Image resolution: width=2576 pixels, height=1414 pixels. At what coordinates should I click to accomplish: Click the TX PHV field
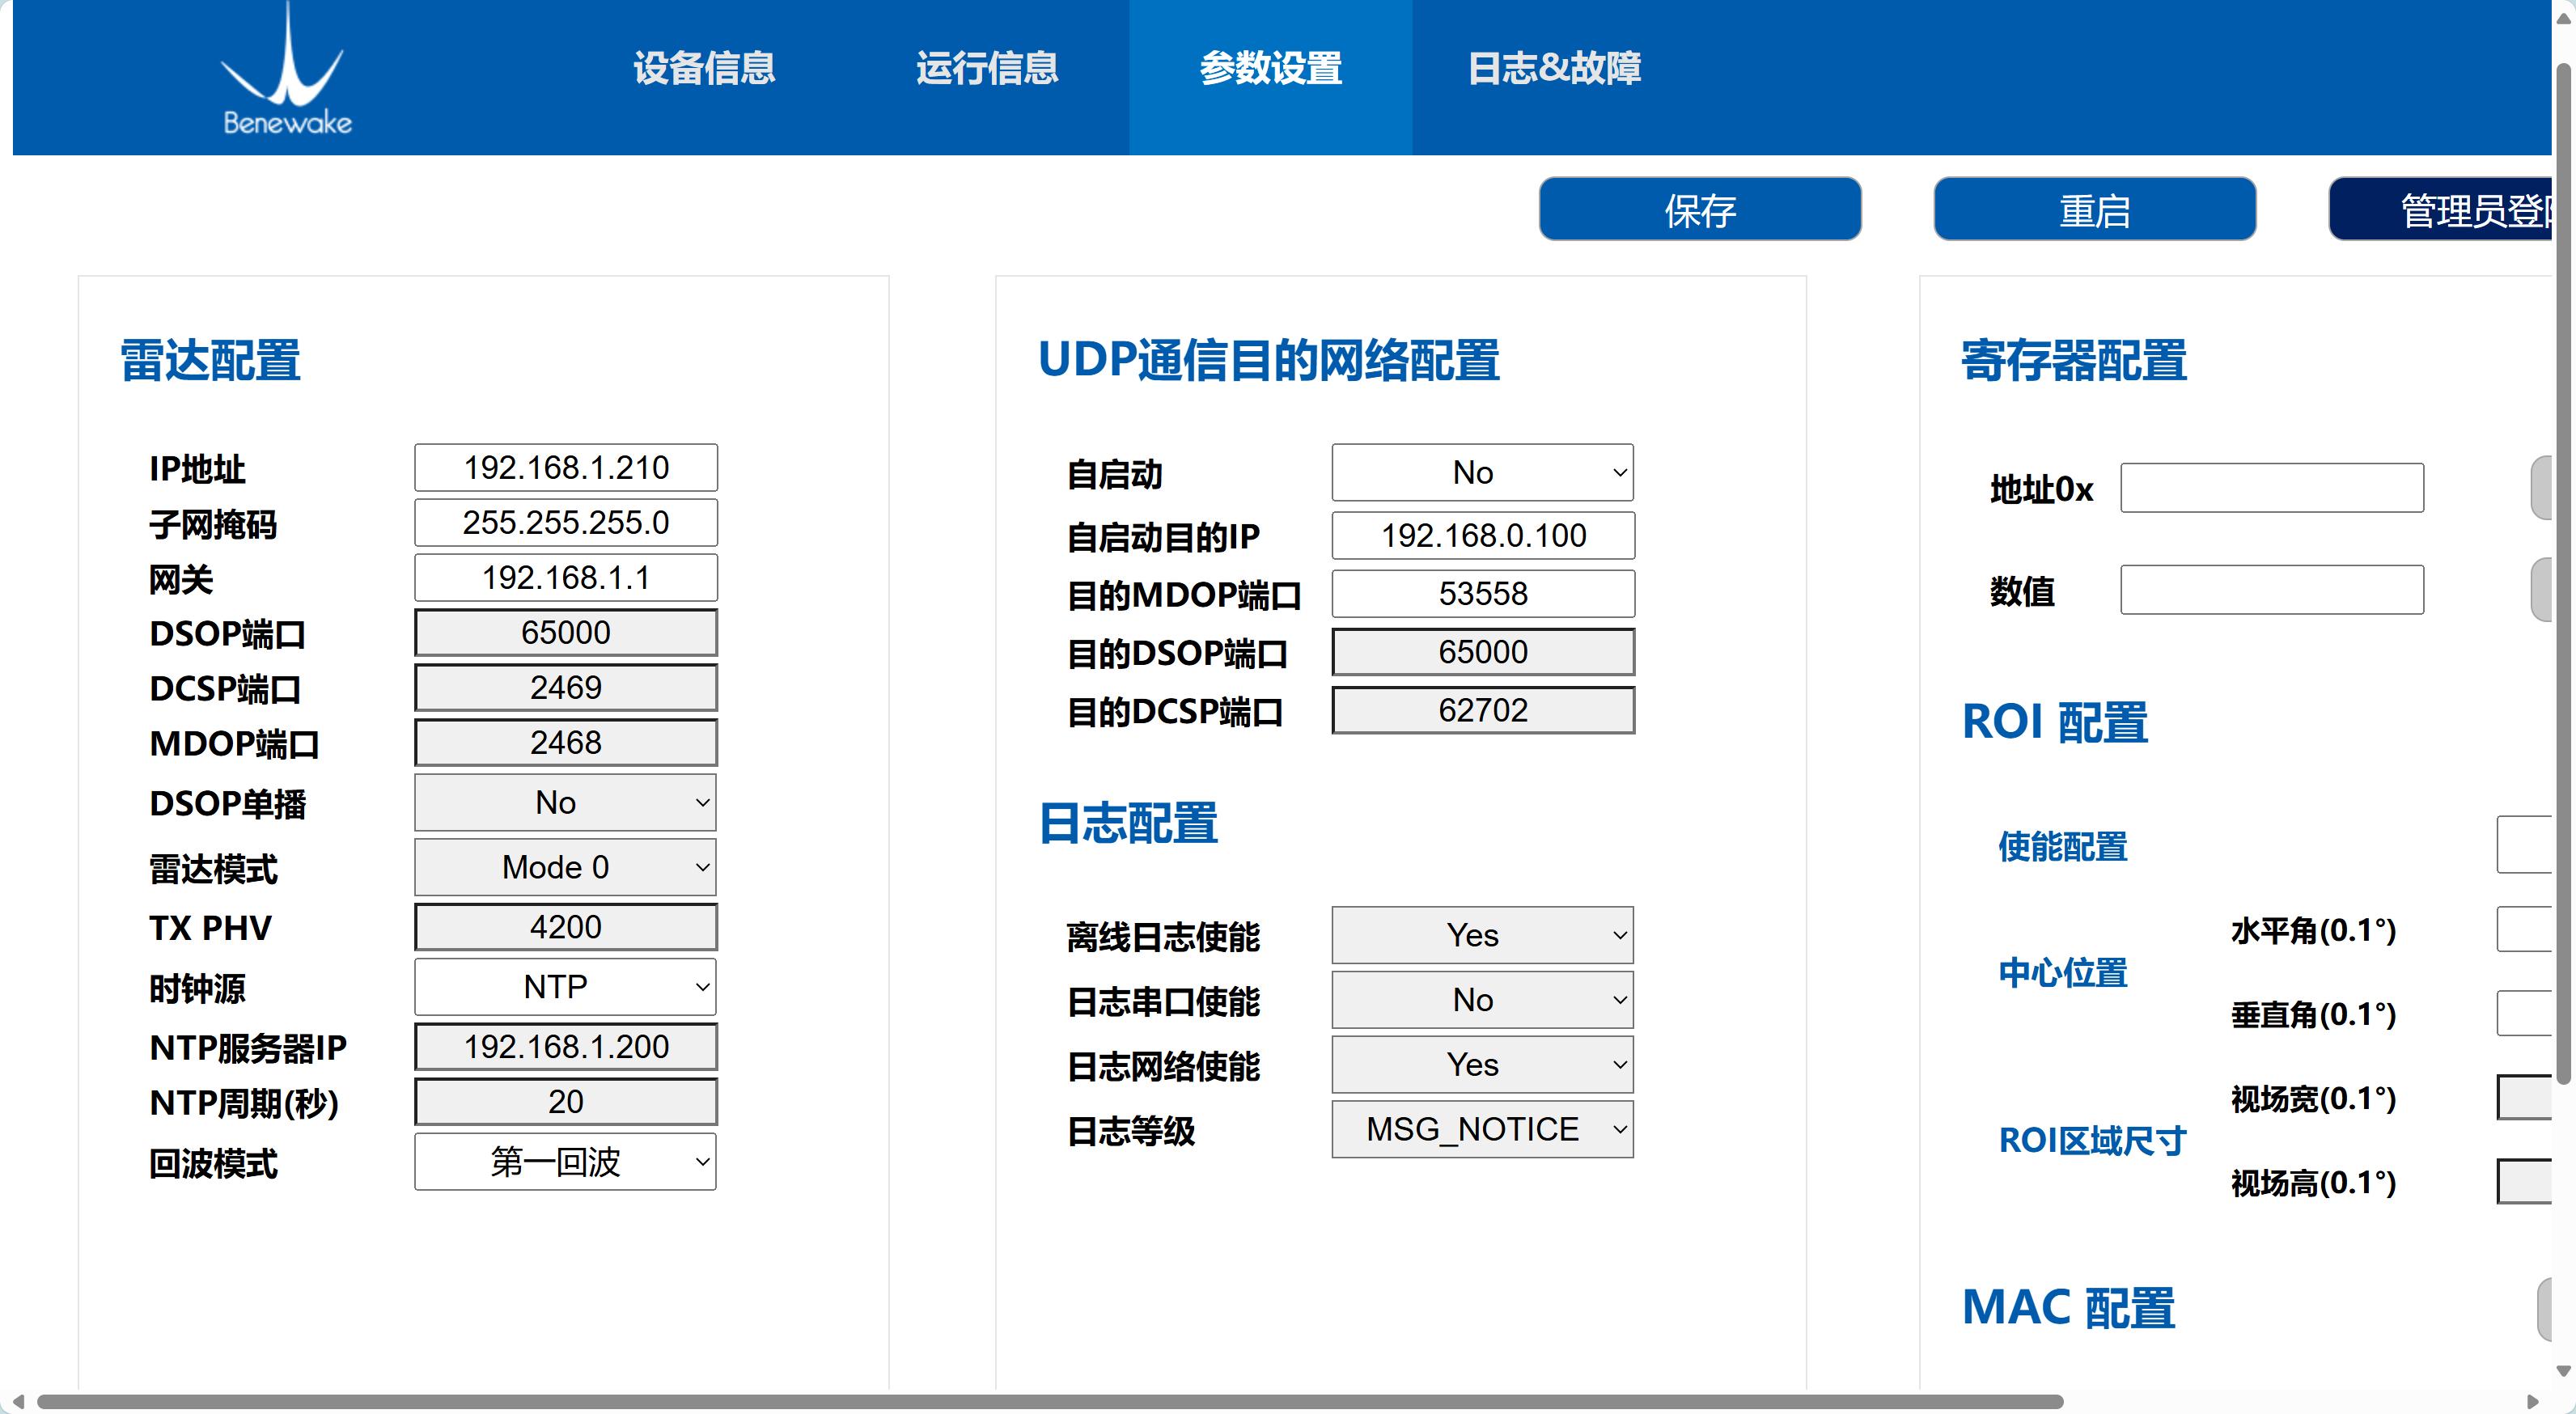pos(566,927)
